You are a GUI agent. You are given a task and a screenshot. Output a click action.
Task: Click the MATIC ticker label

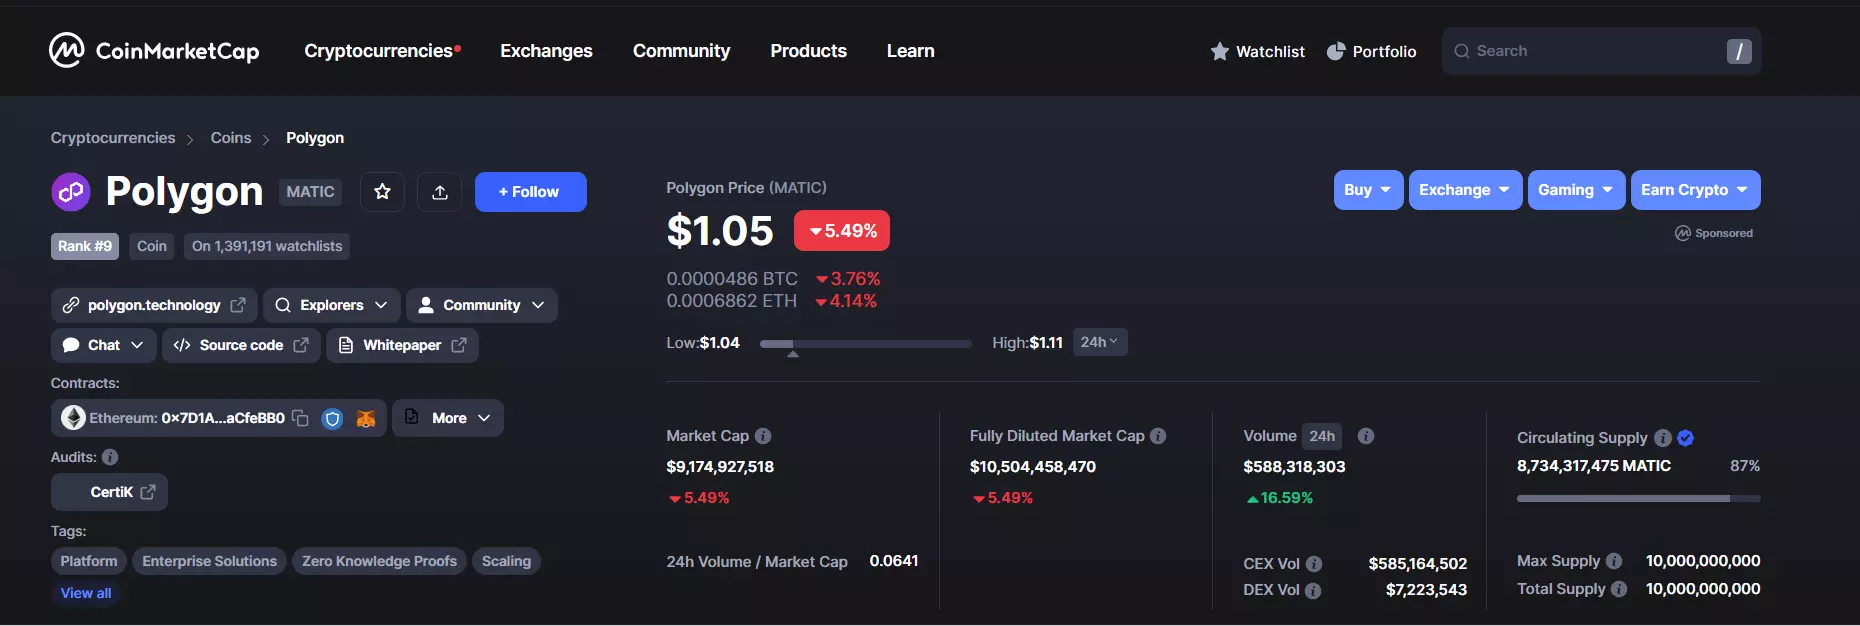(x=311, y=192)
